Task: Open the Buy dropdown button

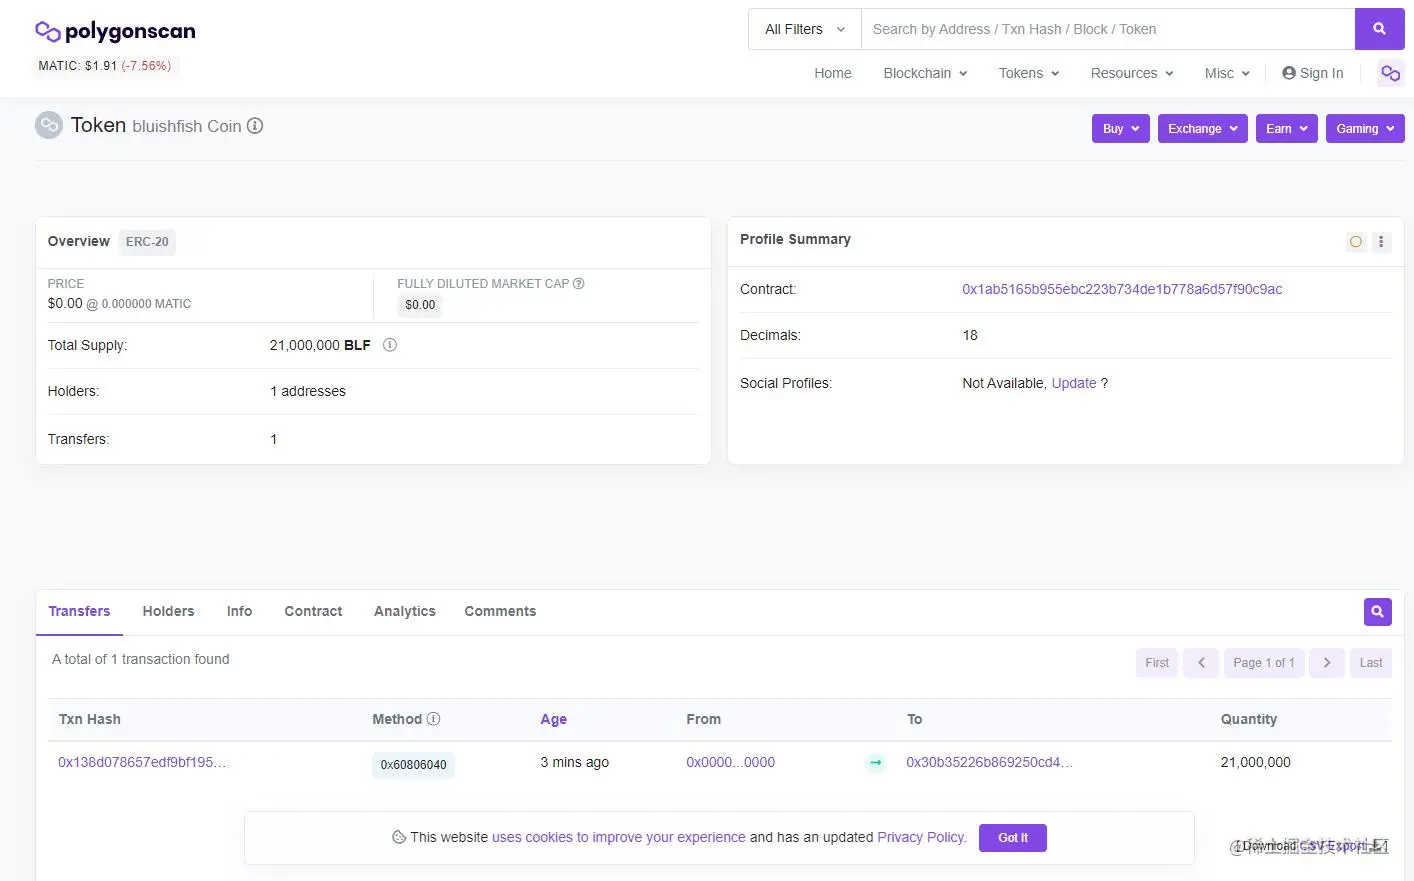Action: click(x=1121, y=129)
